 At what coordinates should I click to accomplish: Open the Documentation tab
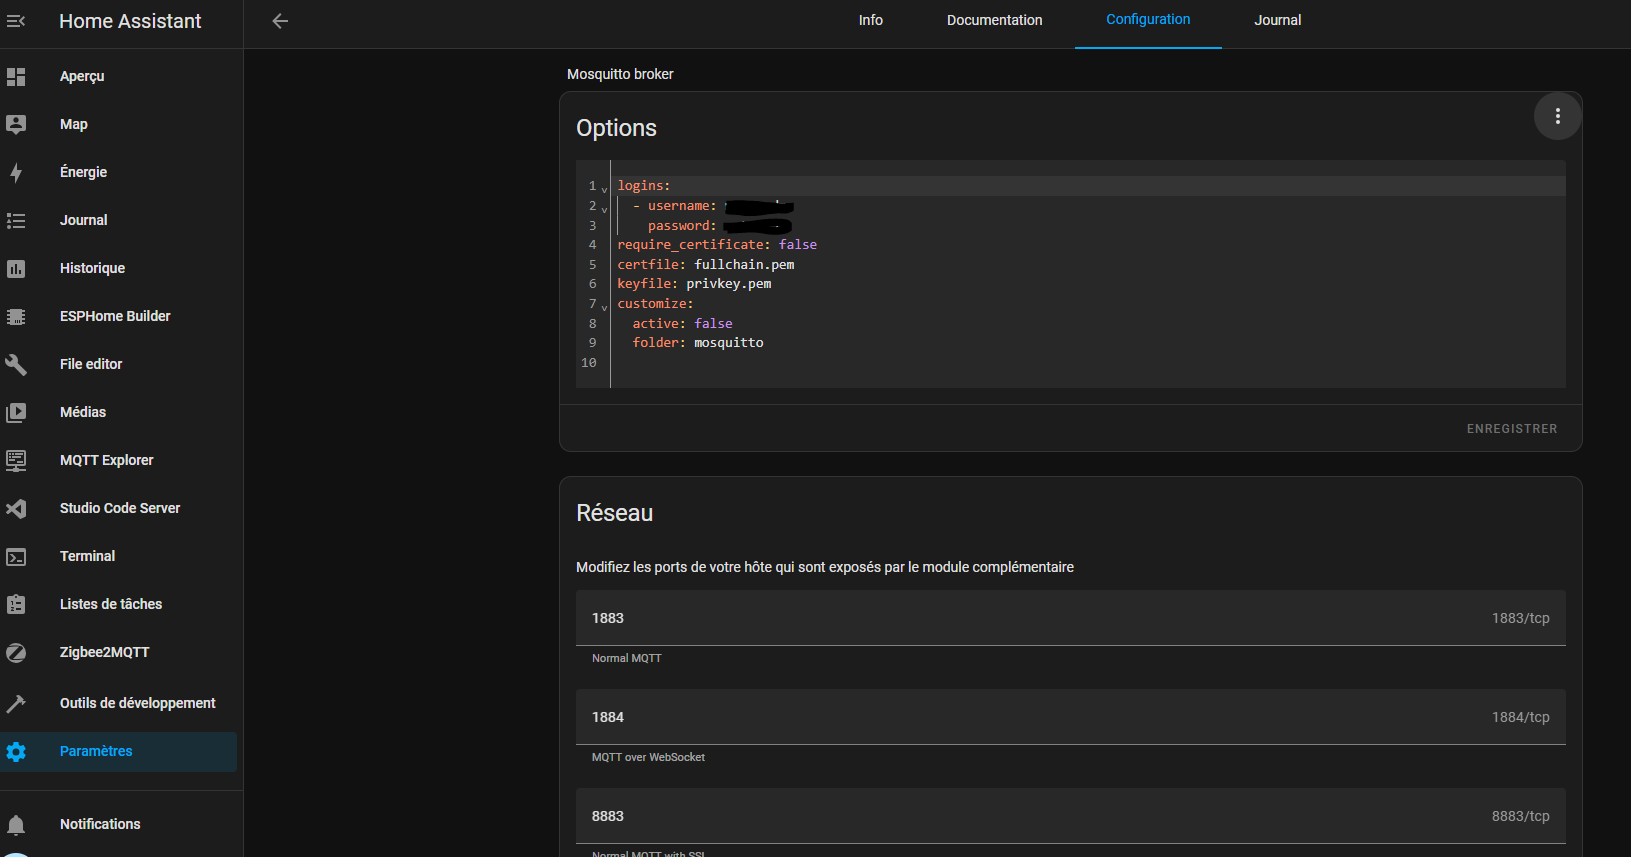tap(994, 20)
